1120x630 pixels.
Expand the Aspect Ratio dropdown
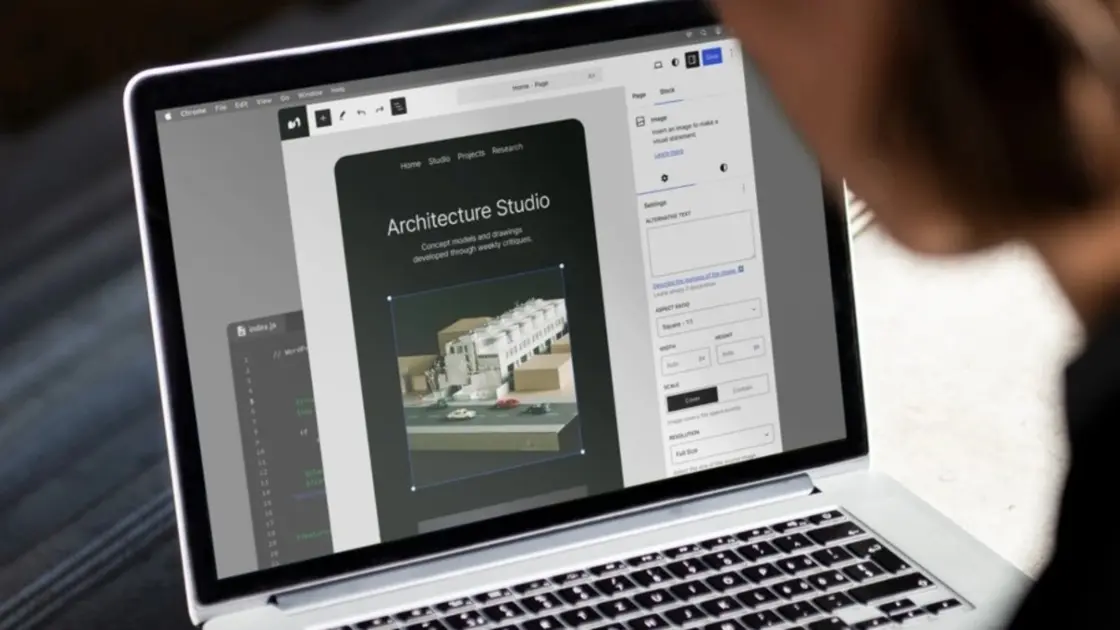coord(708,318)
